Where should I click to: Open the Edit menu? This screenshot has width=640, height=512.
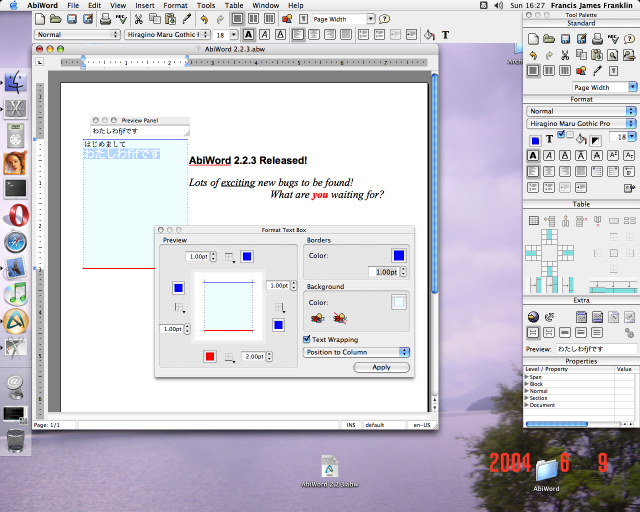tap(94, 5)
